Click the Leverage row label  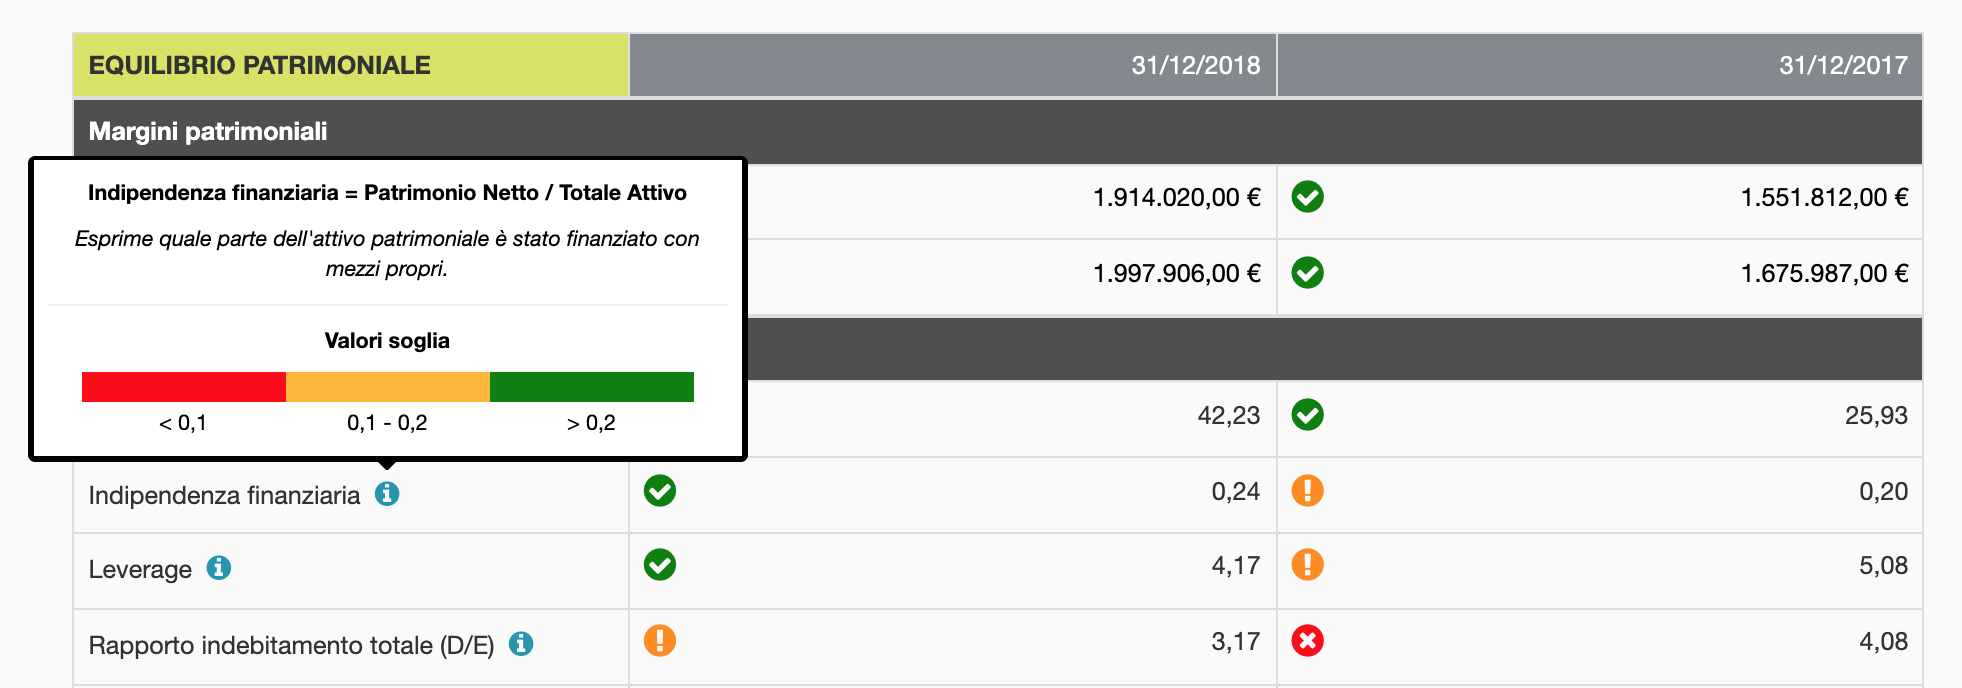tap(140, 569)
